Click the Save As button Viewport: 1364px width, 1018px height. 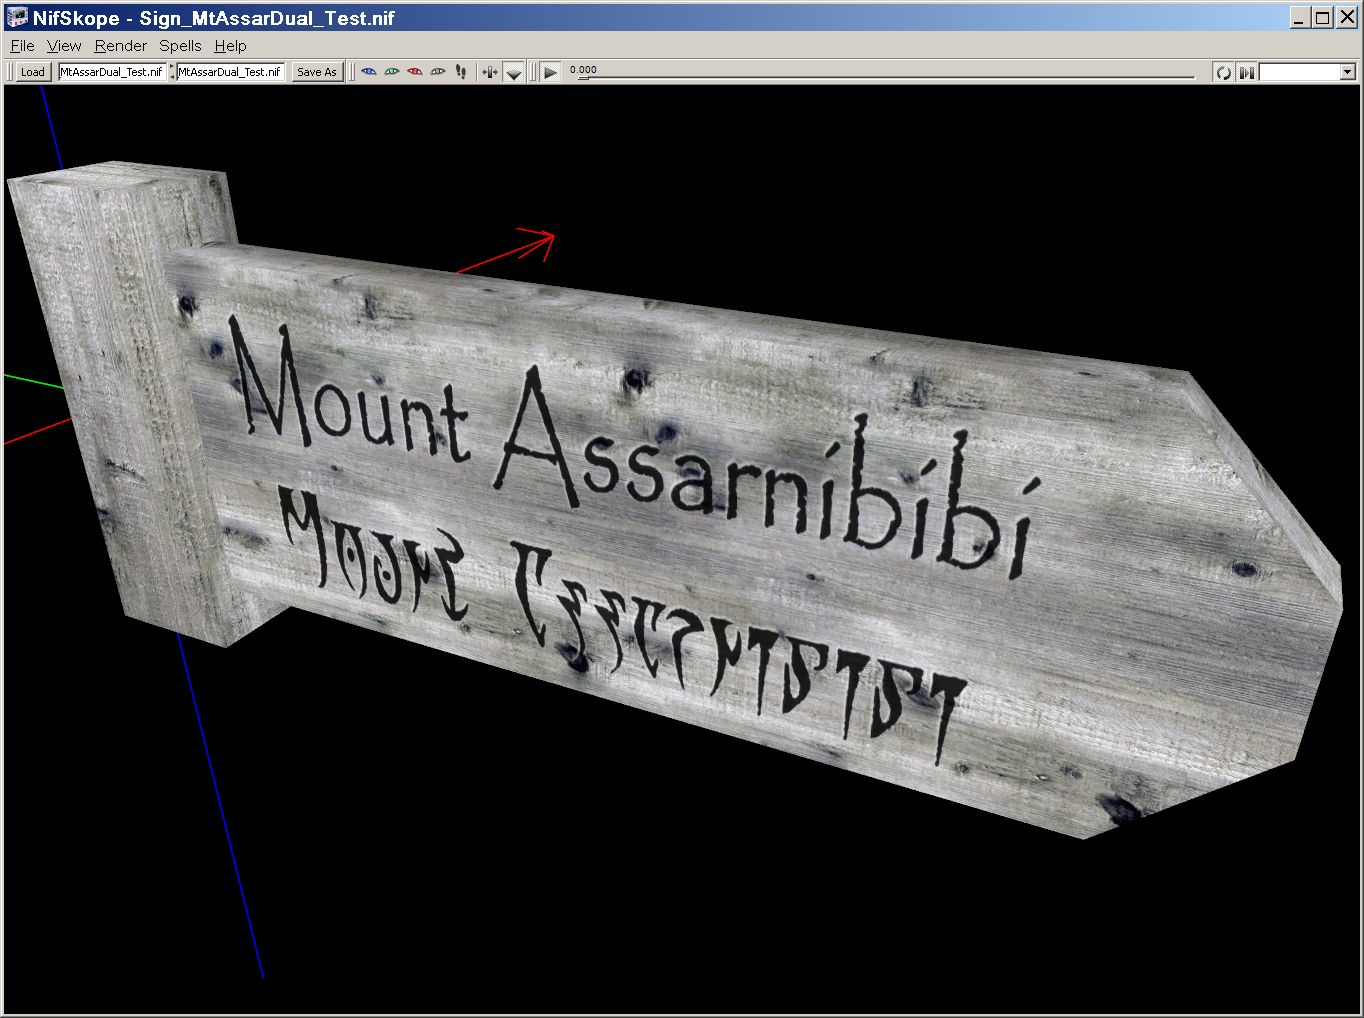[317, 72]
